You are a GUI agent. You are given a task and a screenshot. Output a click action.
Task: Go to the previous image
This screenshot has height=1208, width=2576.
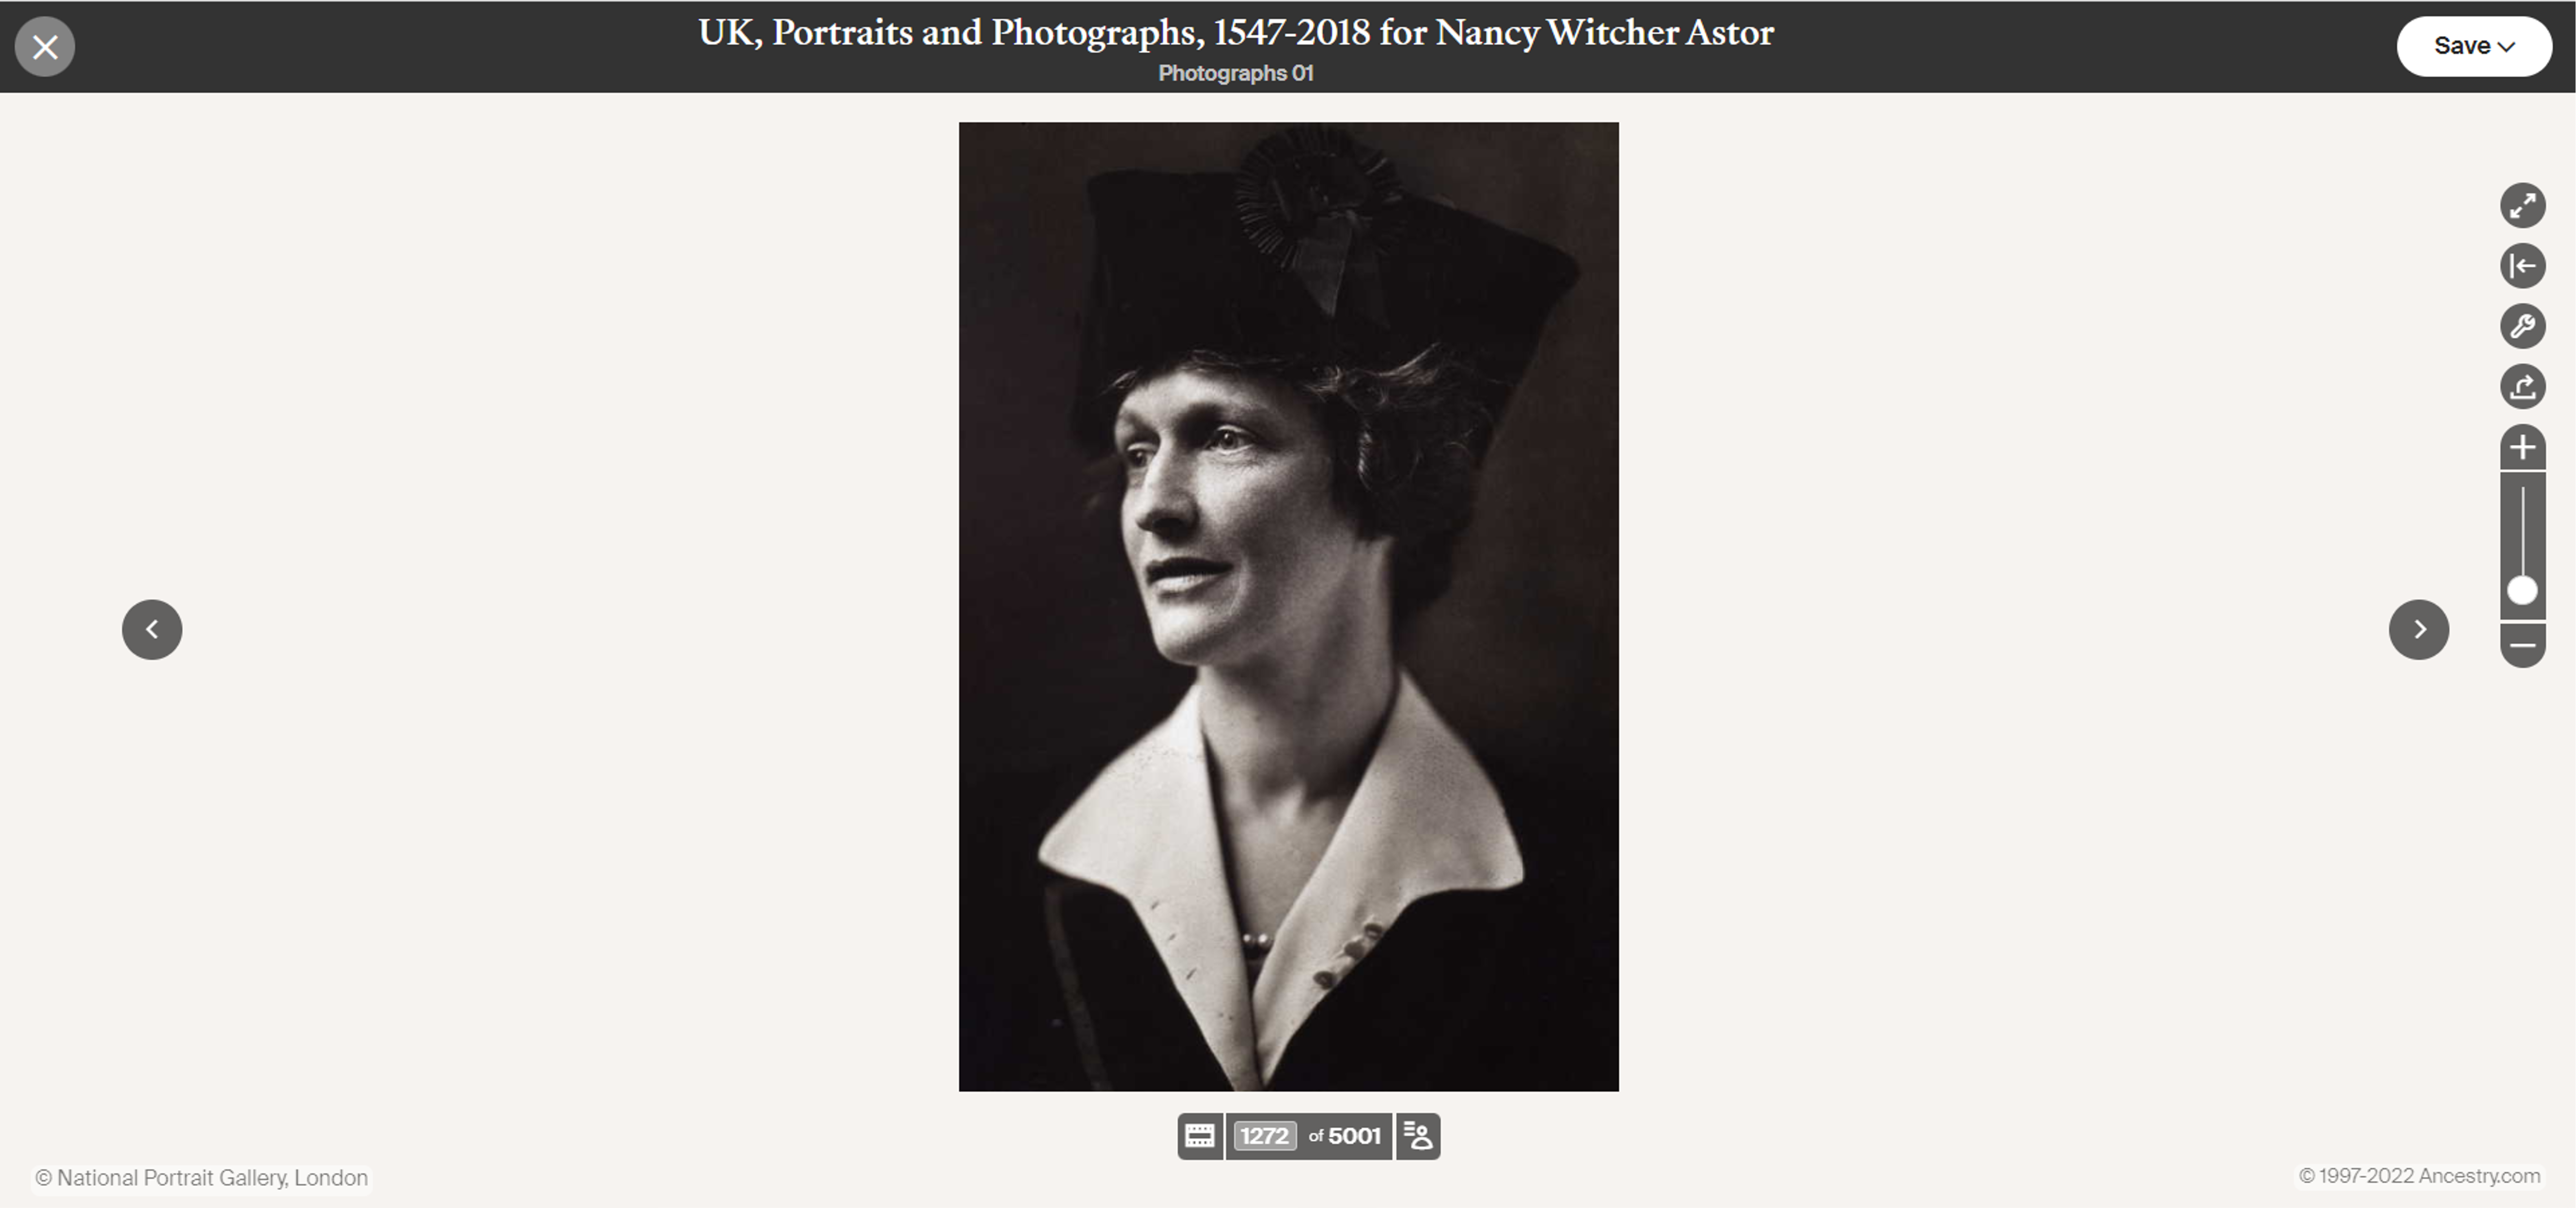click(152, 629)
